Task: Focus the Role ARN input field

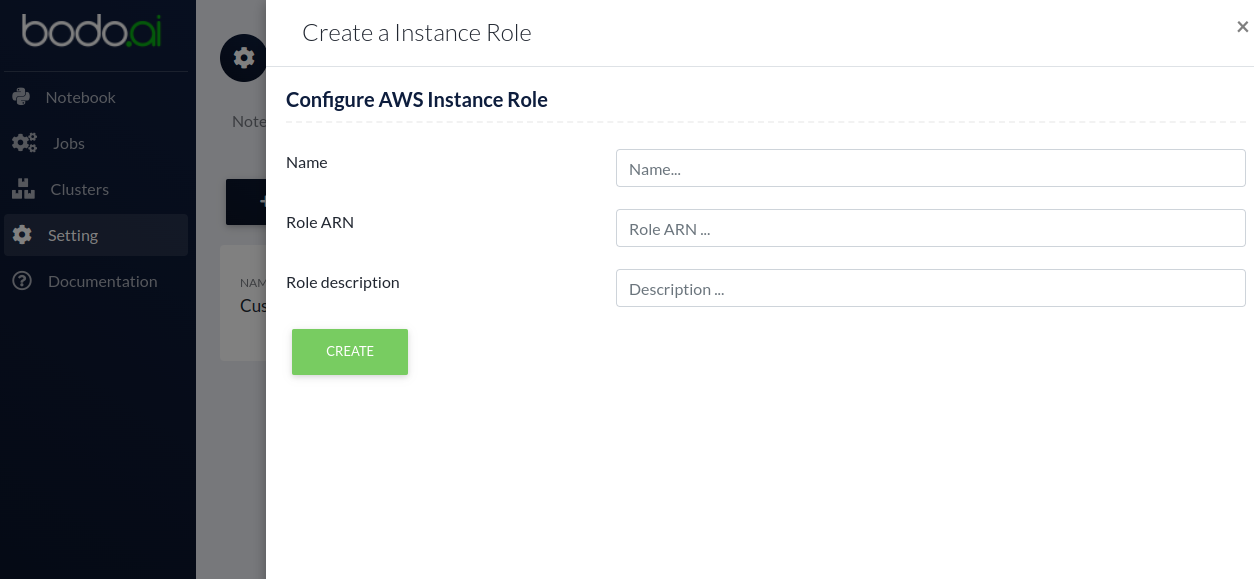Action: pos(930,228)
